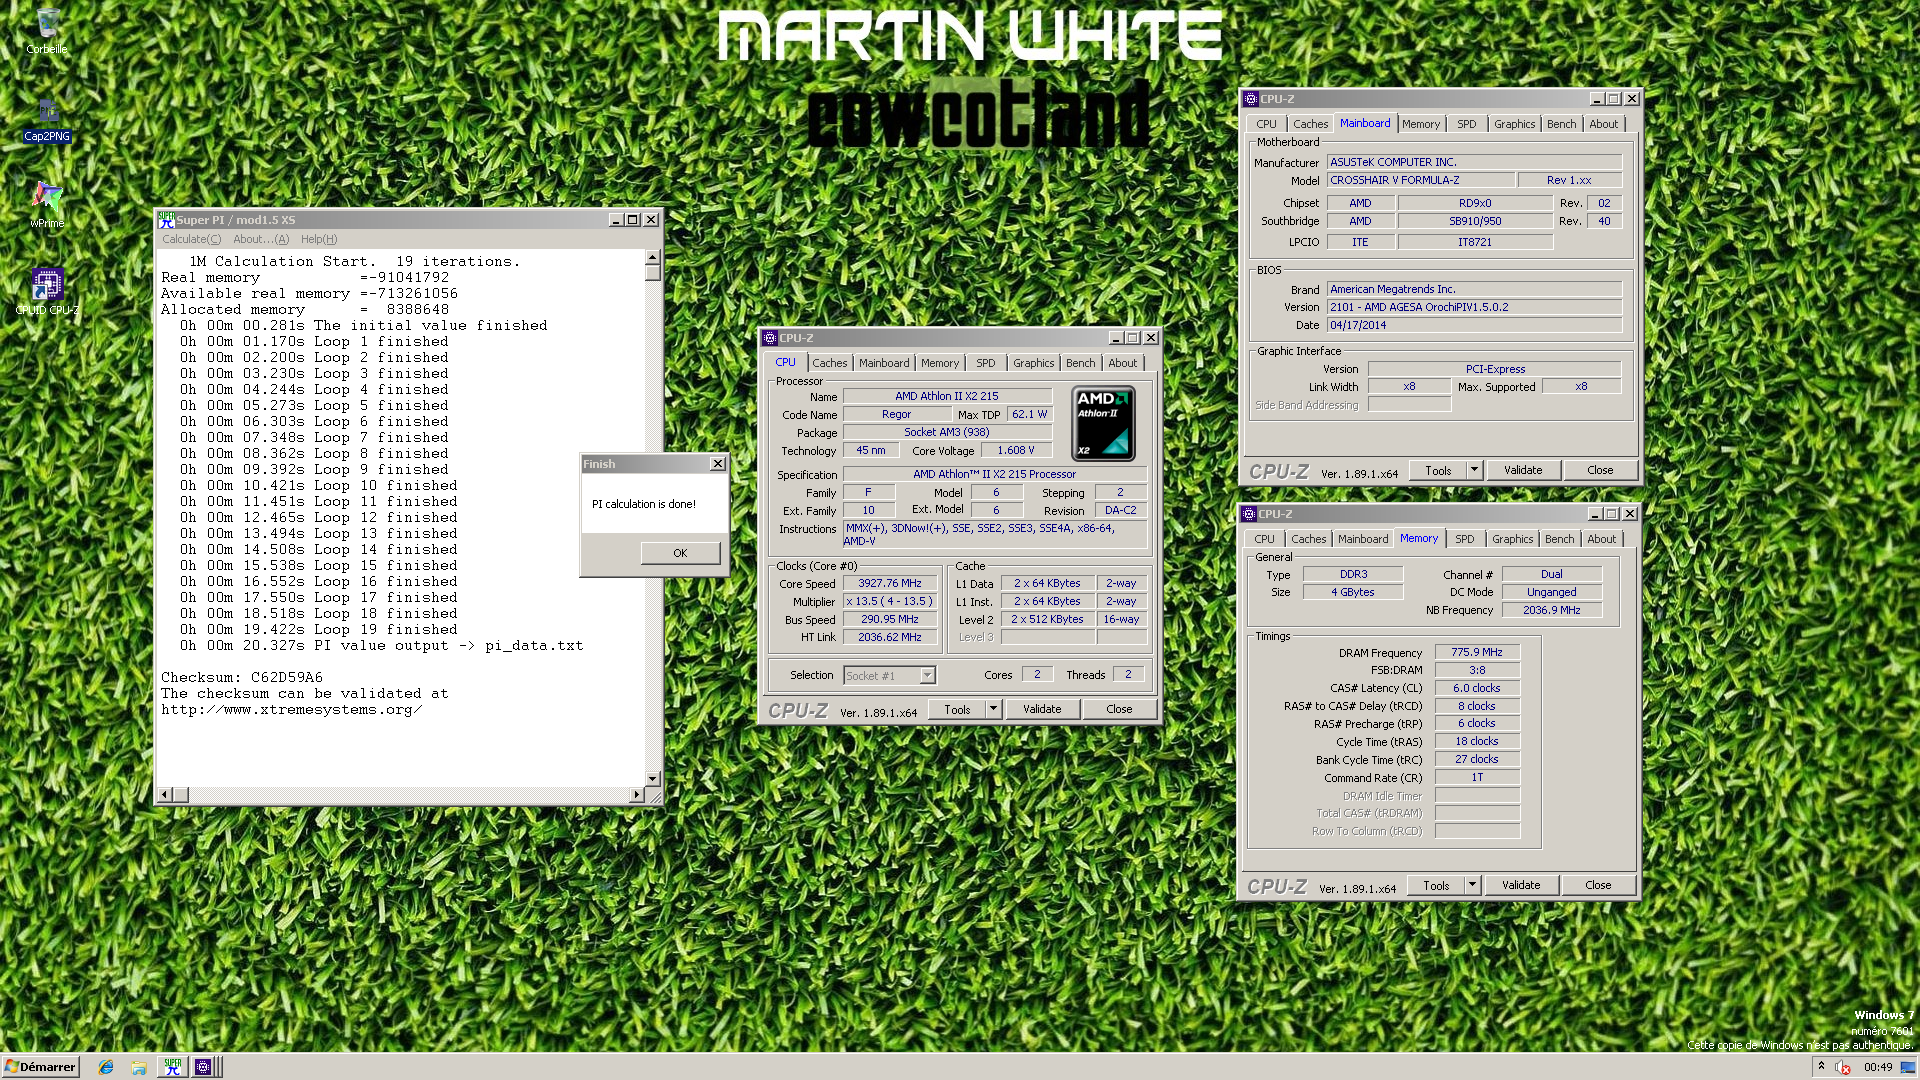Click the Démarrer start button
This screenshot has width=1920, height=1080.
click(40, 1067)
